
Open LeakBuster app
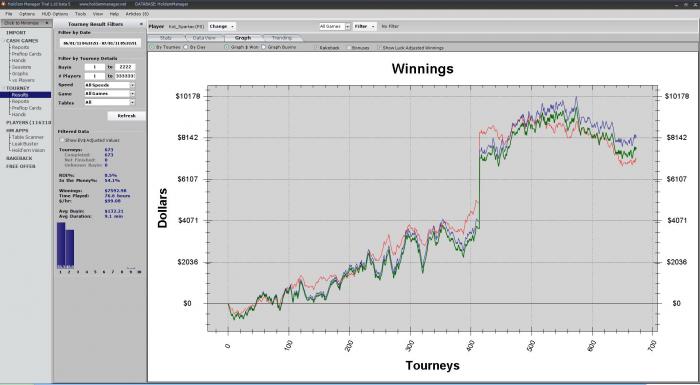(25, 144)
